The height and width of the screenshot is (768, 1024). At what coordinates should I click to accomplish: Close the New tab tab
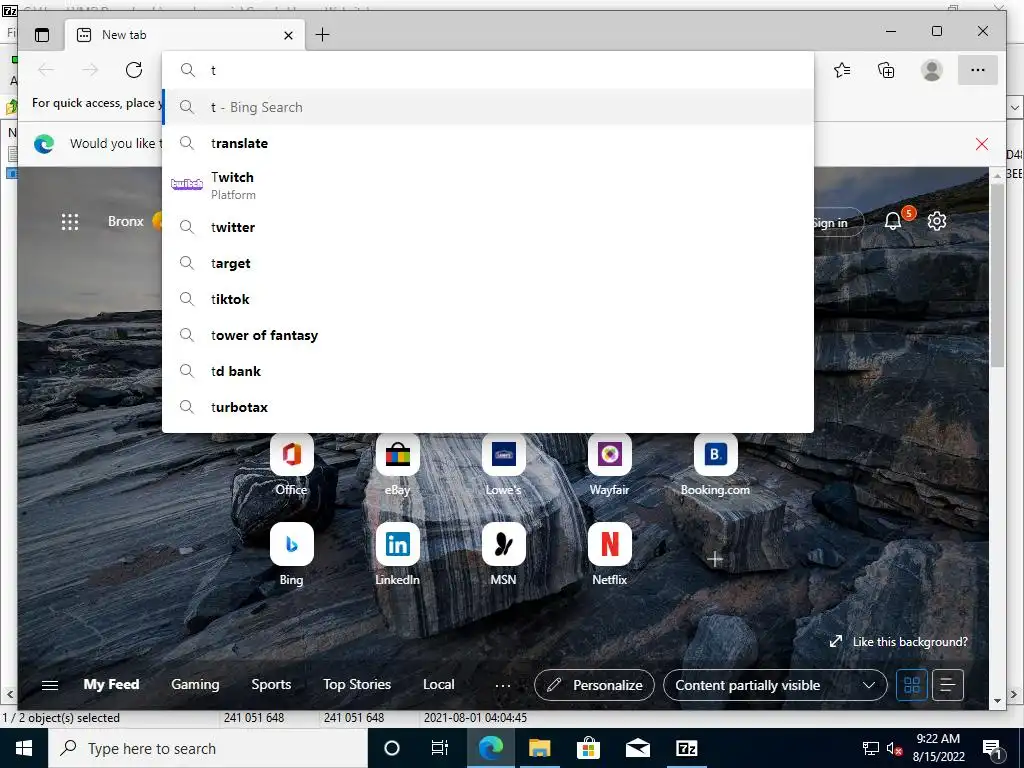click(x=289, y=35)
